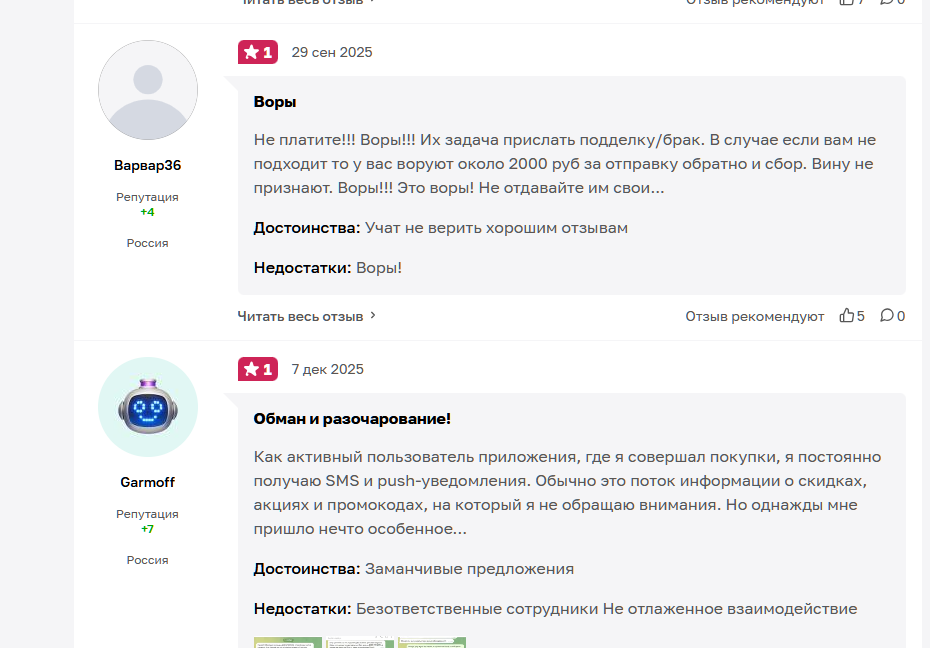
Task: Open the Варвар36 username profile link
Action: [148, 165]
